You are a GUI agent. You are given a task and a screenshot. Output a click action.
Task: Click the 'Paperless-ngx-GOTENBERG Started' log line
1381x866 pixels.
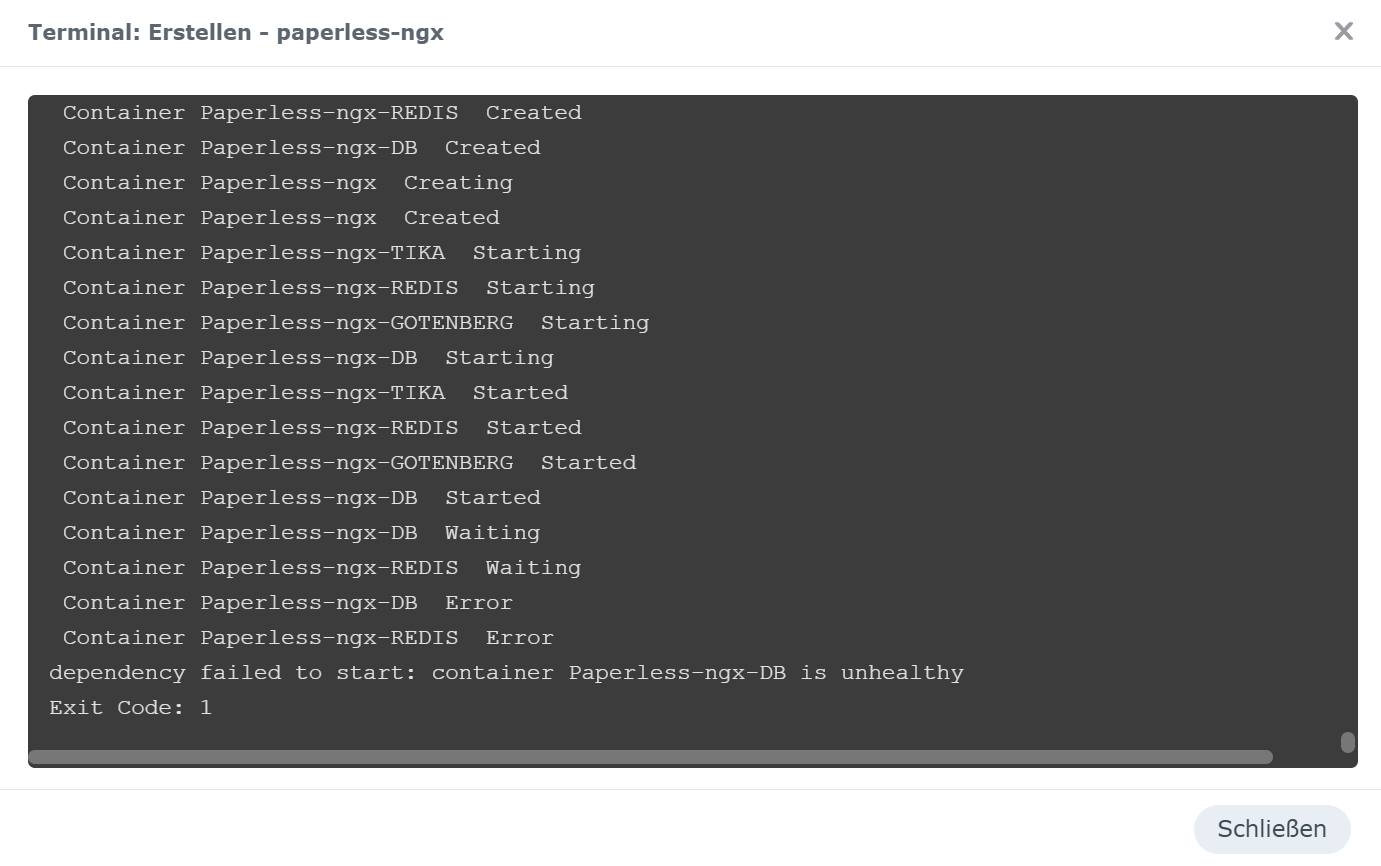coord(349,463)
